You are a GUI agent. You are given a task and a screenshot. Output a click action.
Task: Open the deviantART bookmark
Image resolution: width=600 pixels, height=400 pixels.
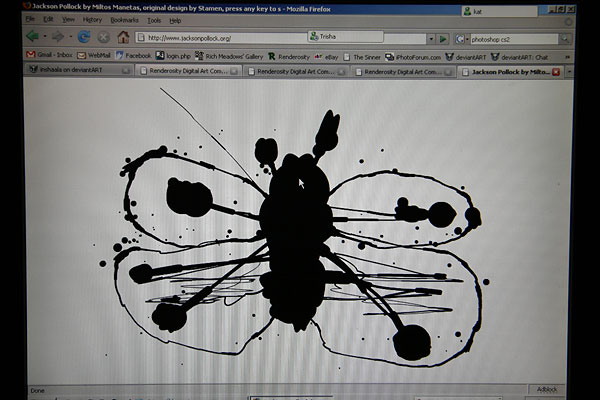pyautogui.click(x=465, y=57)
